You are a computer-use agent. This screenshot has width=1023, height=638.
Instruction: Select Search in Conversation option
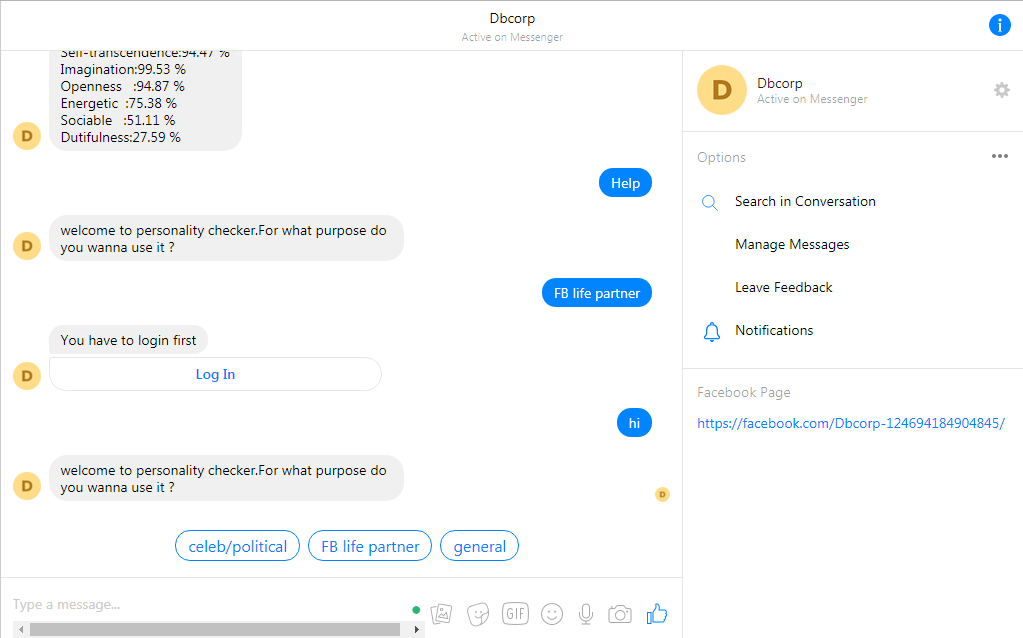tap(805, 202)
